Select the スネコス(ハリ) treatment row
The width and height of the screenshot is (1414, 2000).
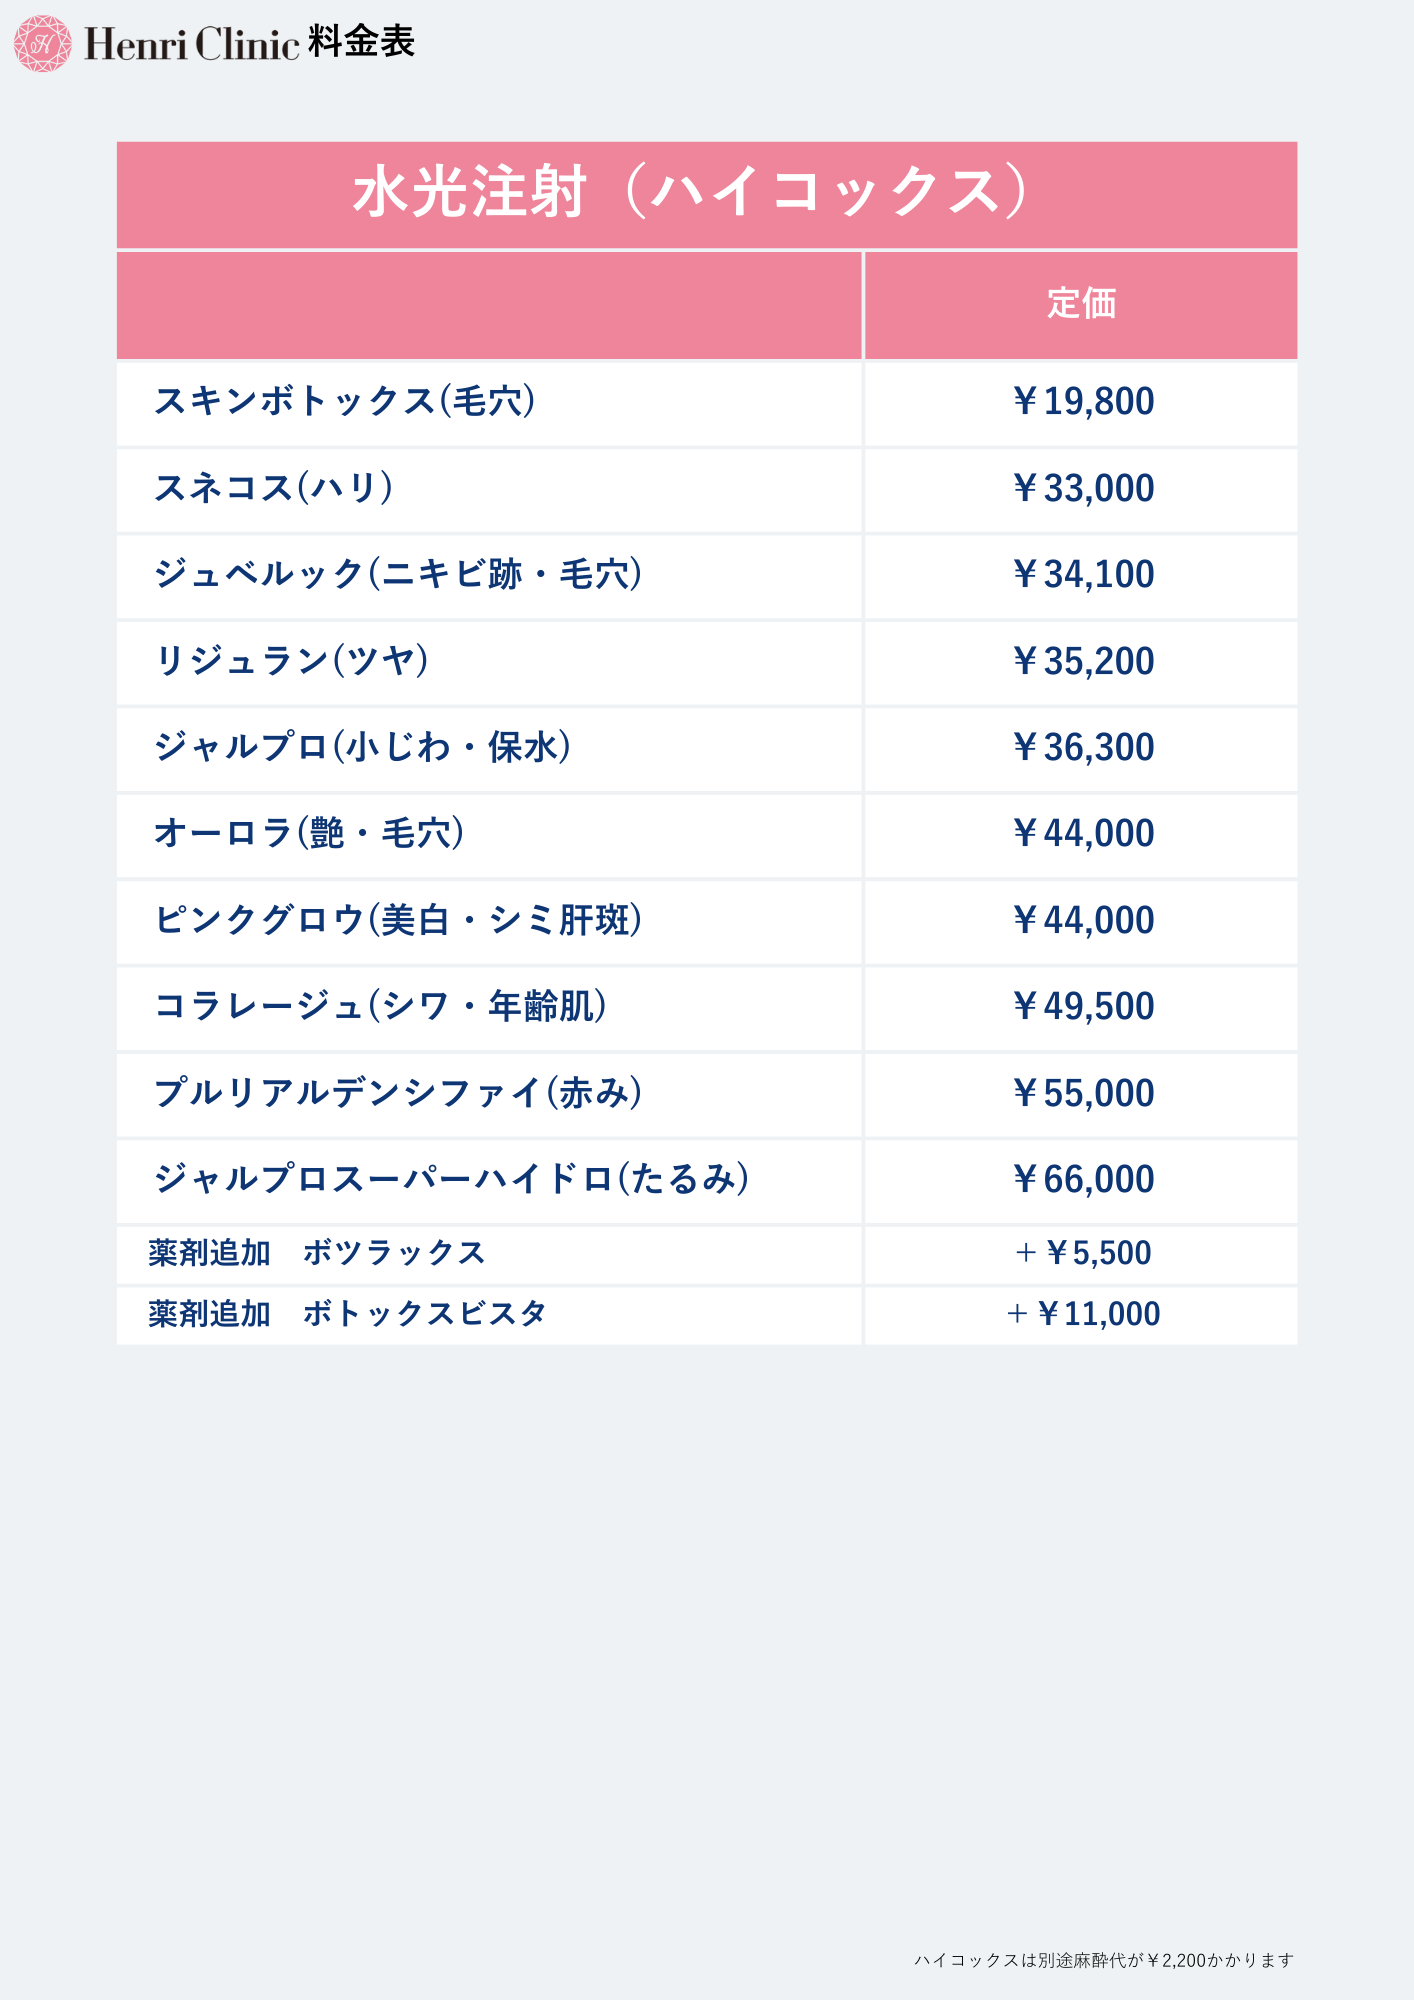(x=273, y=488)
